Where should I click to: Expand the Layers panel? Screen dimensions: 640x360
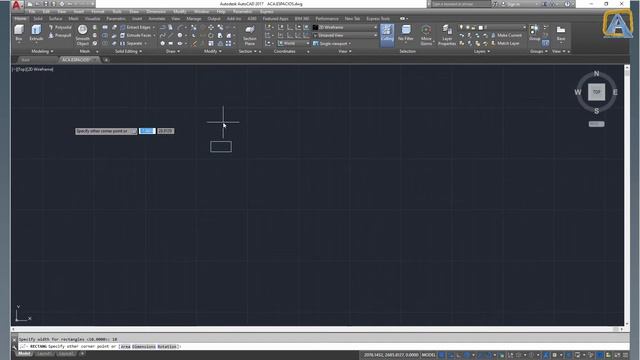click(x=482, y=51)
